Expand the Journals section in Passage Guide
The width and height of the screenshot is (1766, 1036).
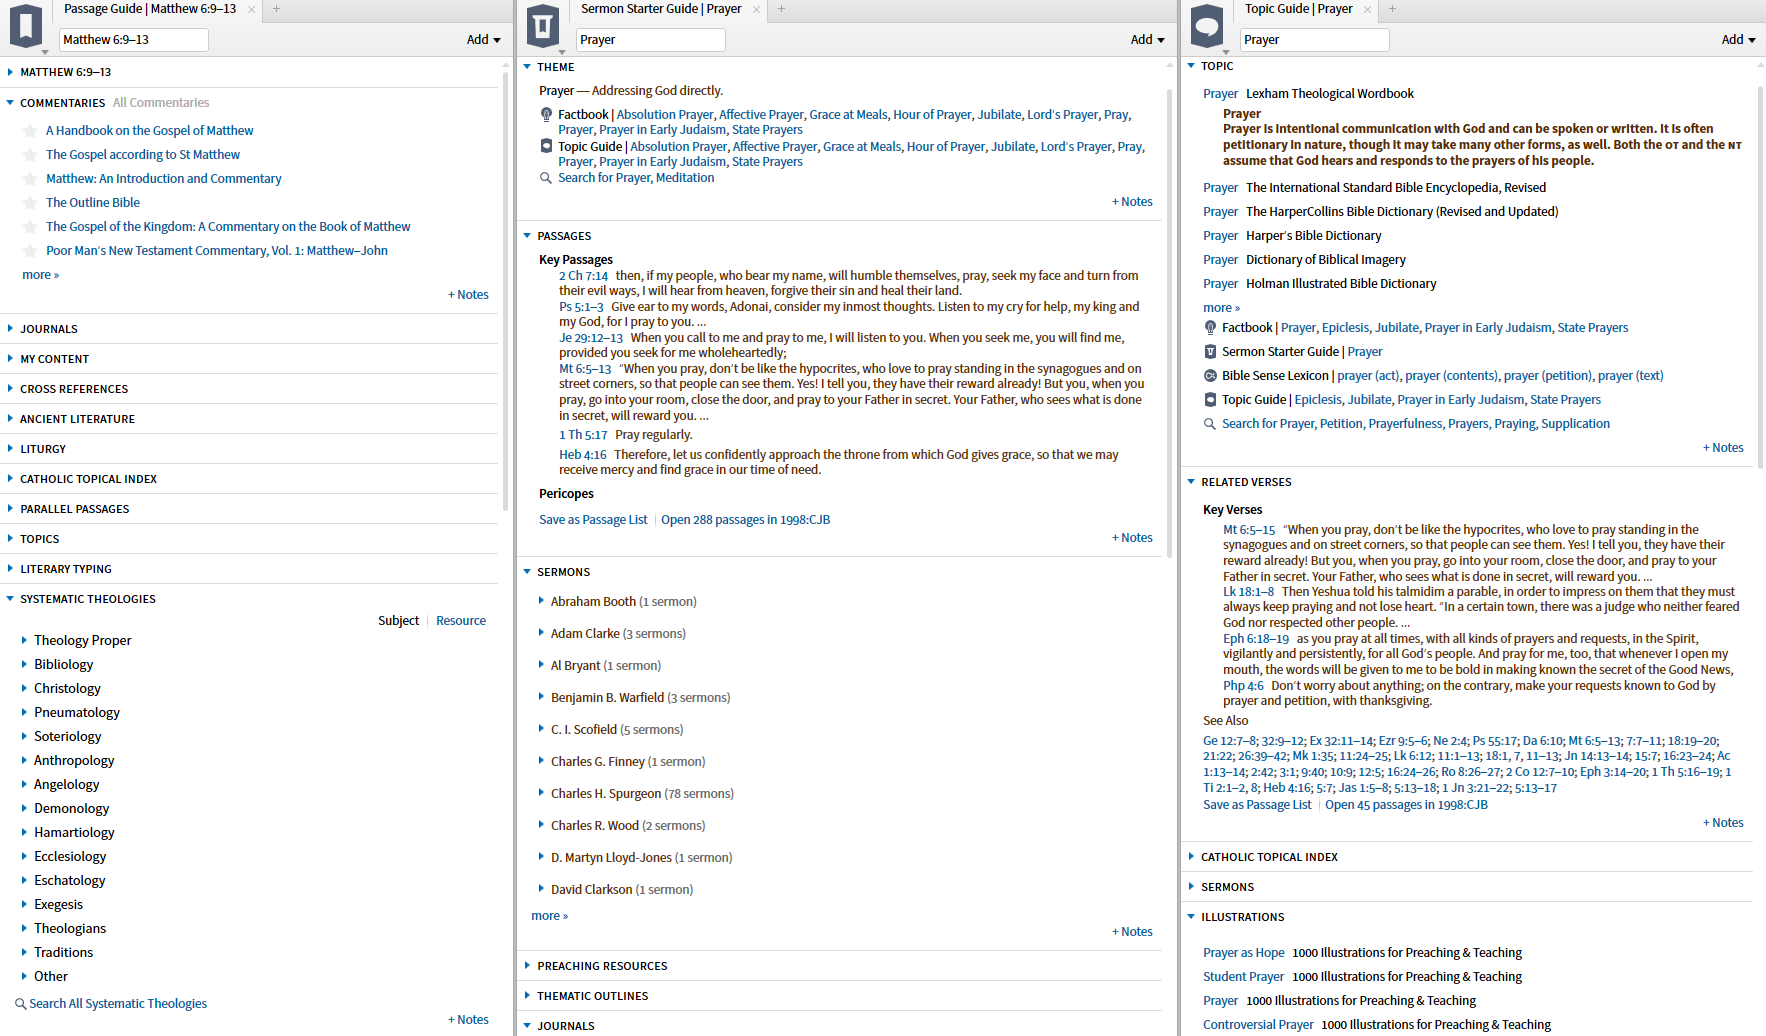(x=10, y=329)
